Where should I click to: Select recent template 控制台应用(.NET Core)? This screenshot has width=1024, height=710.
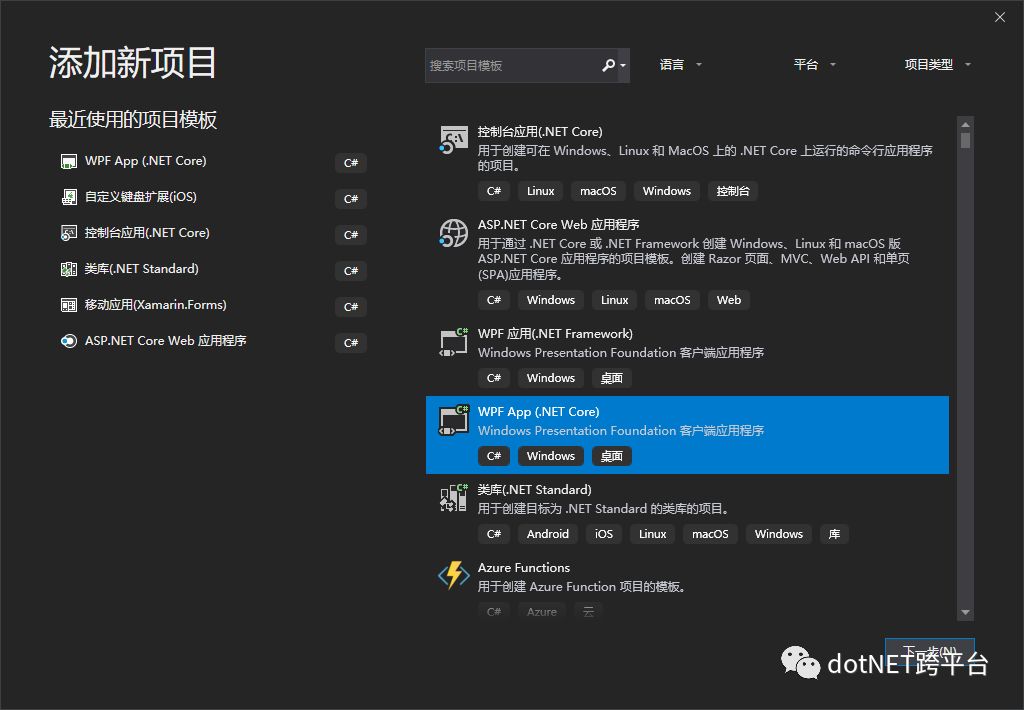147,233
